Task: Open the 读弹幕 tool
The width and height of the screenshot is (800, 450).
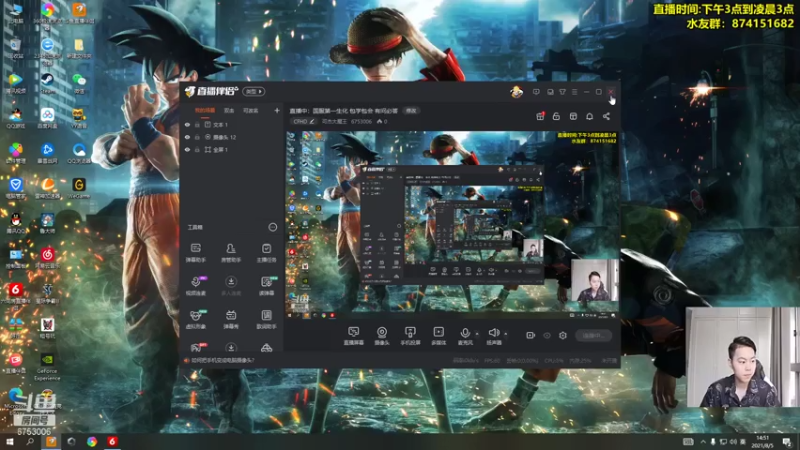Action: click(x=266, y=286)
